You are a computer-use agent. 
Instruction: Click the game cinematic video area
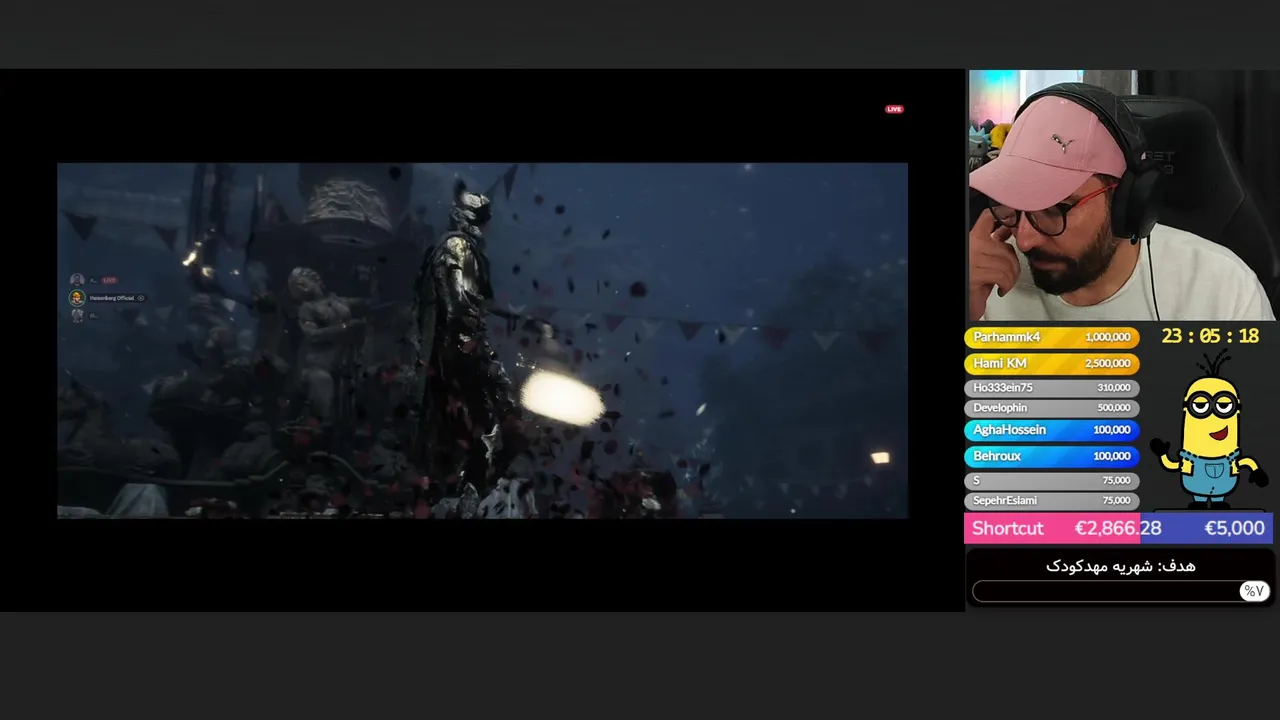482,340
